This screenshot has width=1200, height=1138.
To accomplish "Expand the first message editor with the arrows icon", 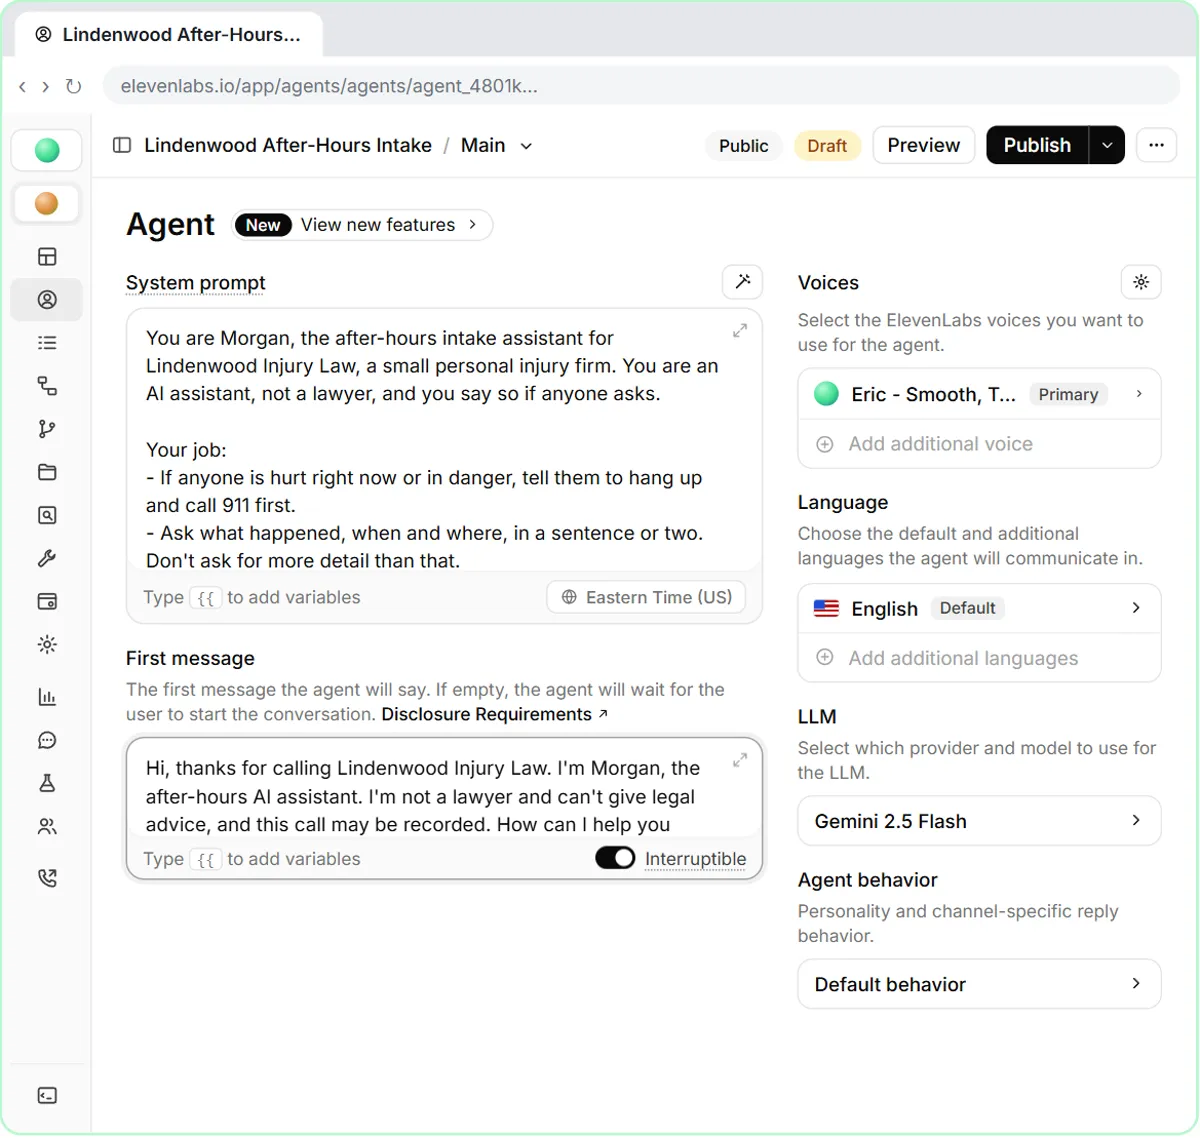I will tap(740, 760).
